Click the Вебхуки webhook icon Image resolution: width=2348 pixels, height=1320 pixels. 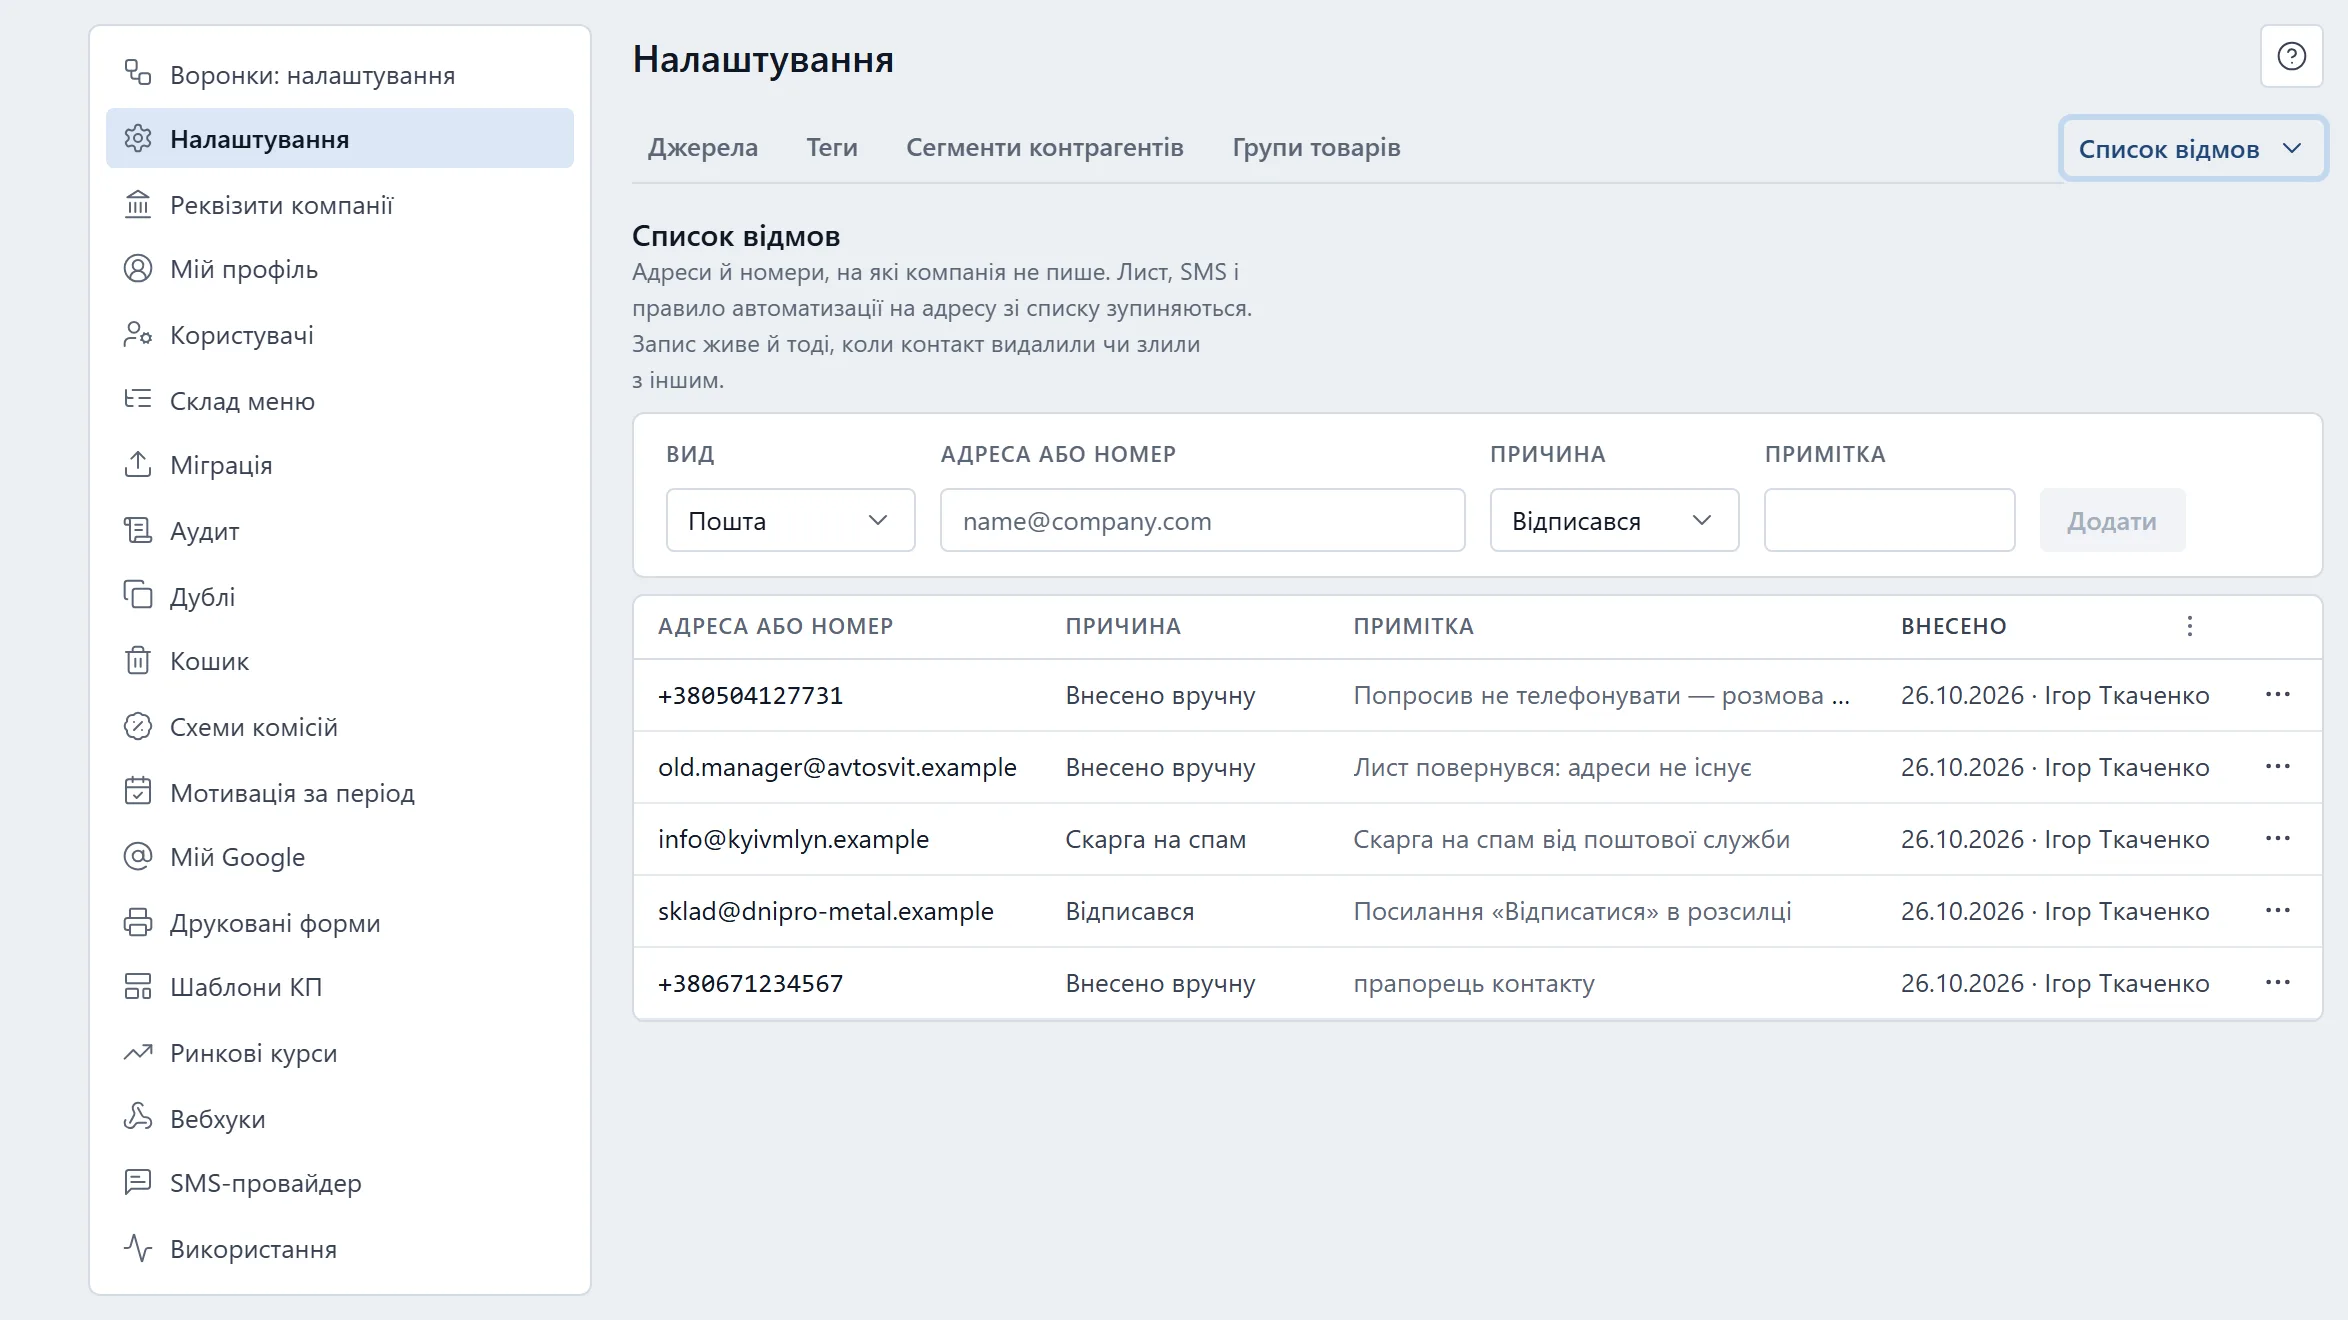pos(137,1116)
